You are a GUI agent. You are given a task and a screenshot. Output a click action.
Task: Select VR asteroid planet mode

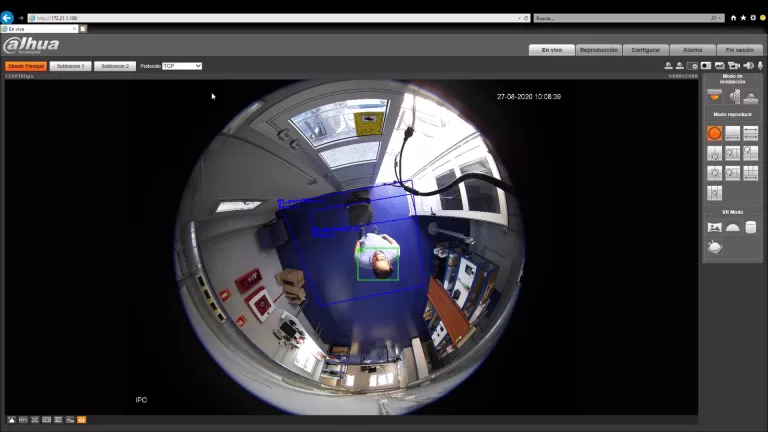click(x=715, y=247)
